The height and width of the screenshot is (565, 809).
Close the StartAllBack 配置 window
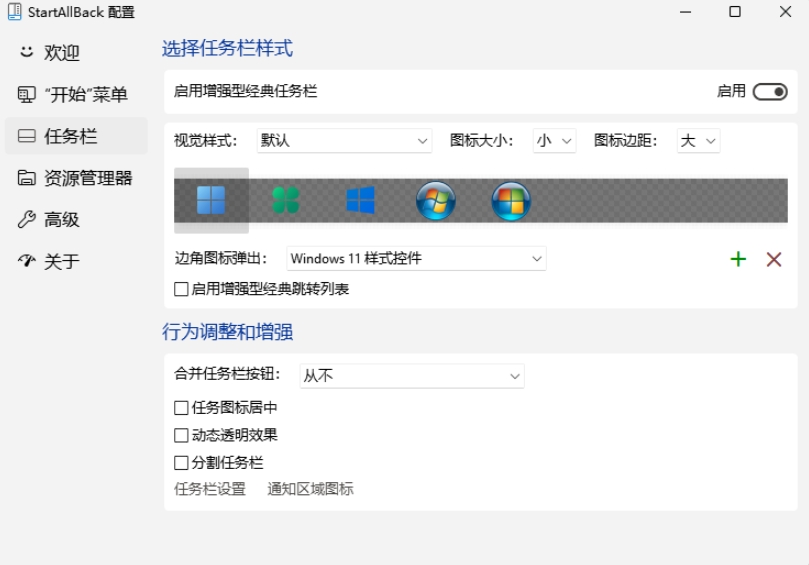(785, 11)
